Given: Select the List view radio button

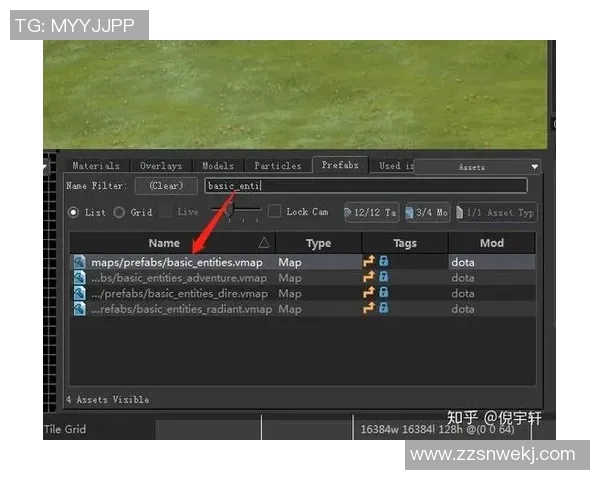Looking at the screenshot, I should pyautogui.click(x=74, y=212).
